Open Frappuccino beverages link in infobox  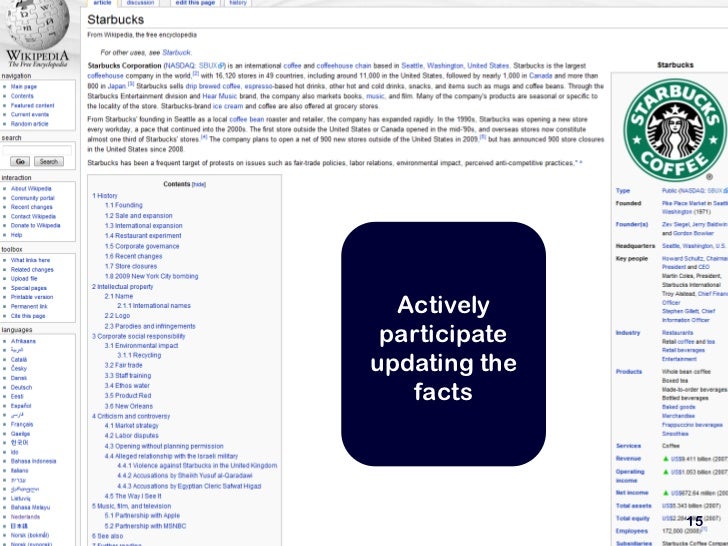692,425
